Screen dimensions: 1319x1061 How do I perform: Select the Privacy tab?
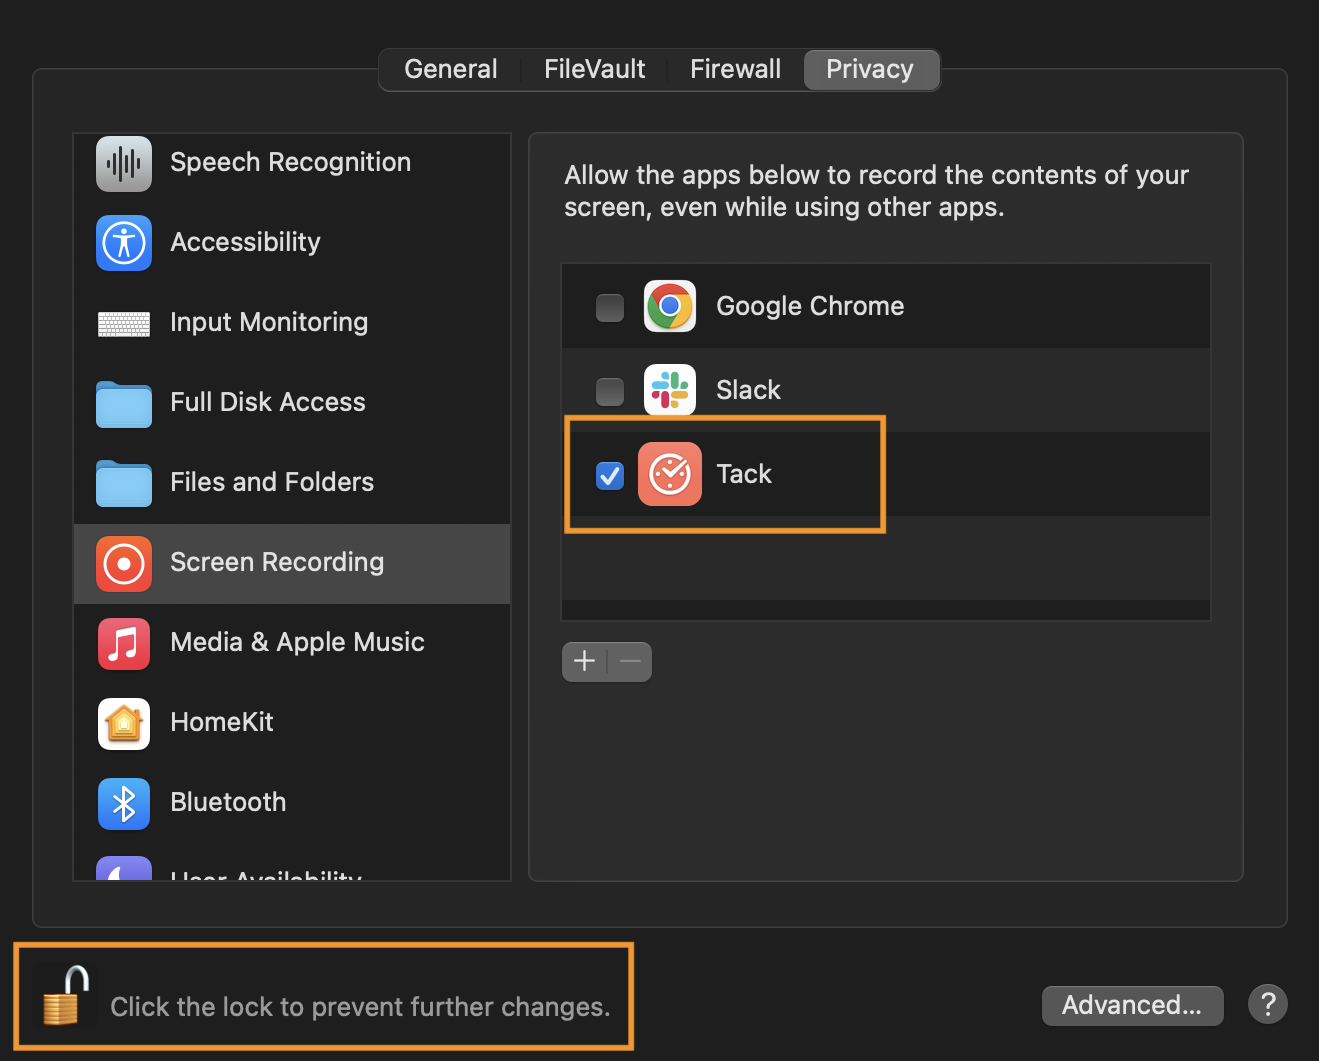tap(870, 69)
